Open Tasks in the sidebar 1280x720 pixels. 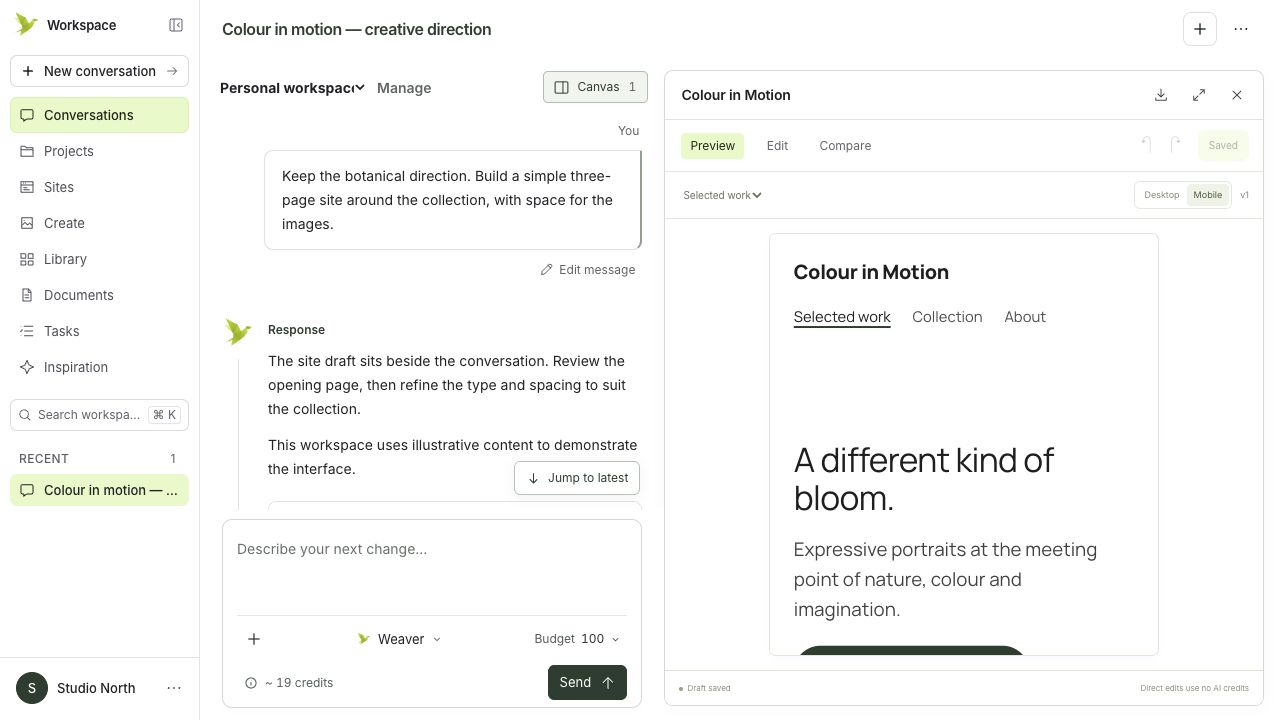[99, 331]
